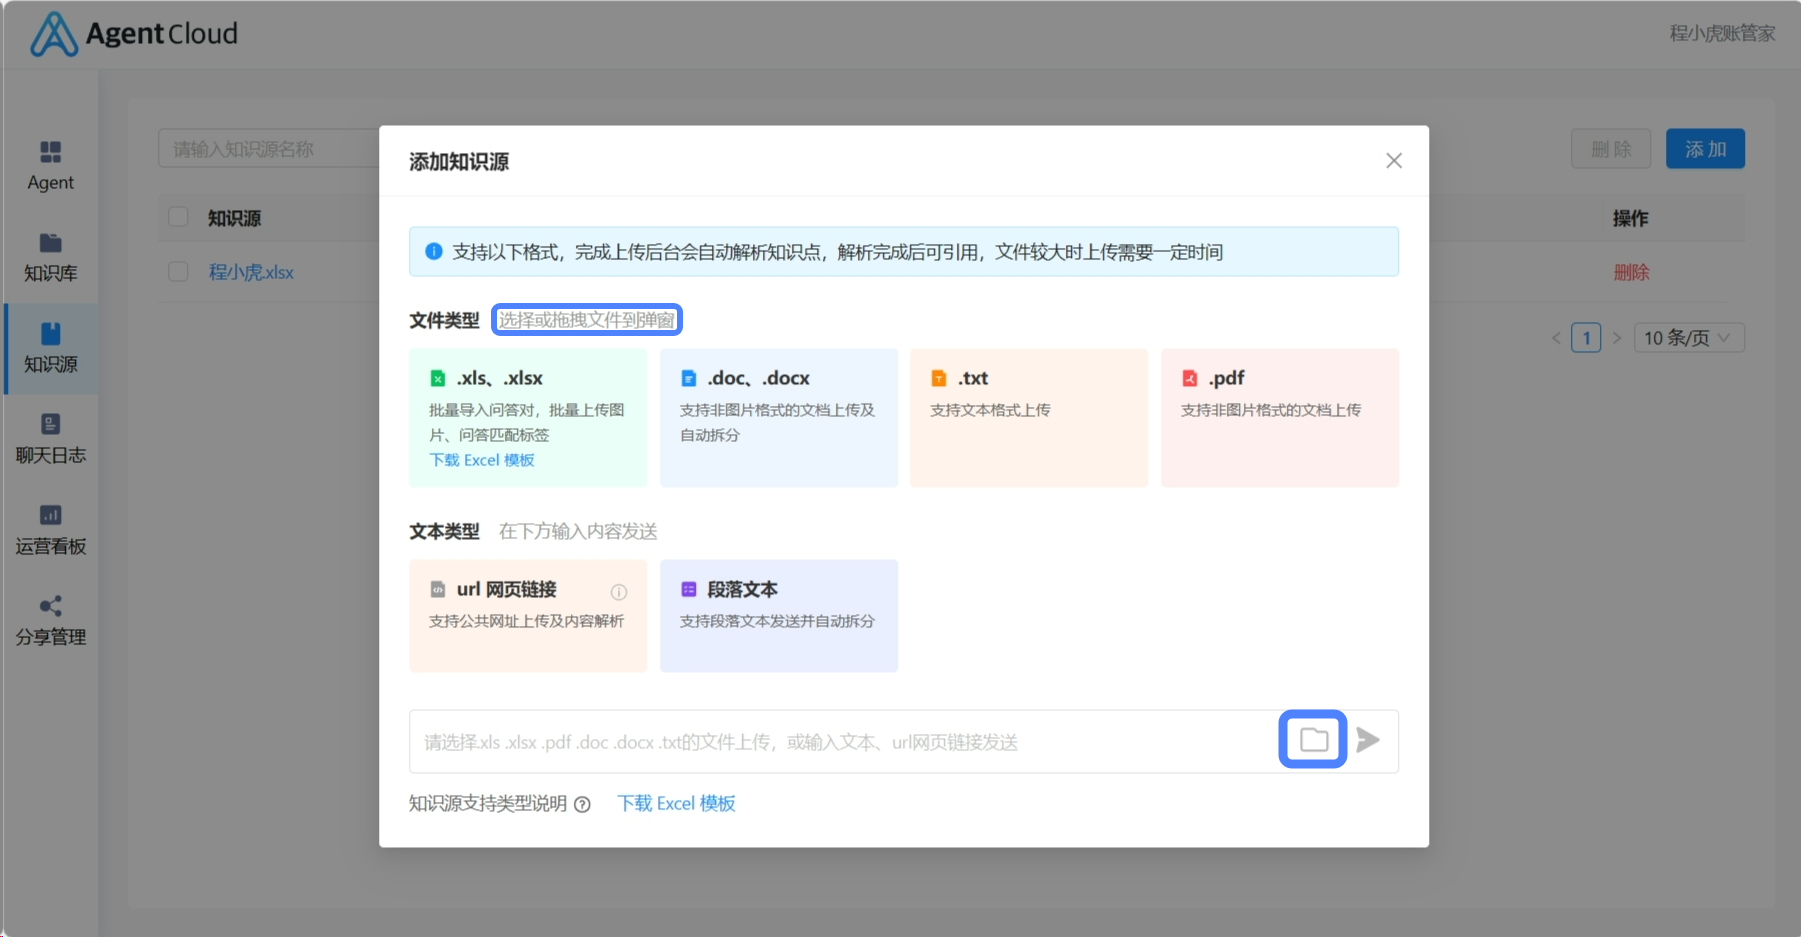Click the 知识源 column header
Image resolution: width=1801 pixels, height=937 pixels.
234,218
